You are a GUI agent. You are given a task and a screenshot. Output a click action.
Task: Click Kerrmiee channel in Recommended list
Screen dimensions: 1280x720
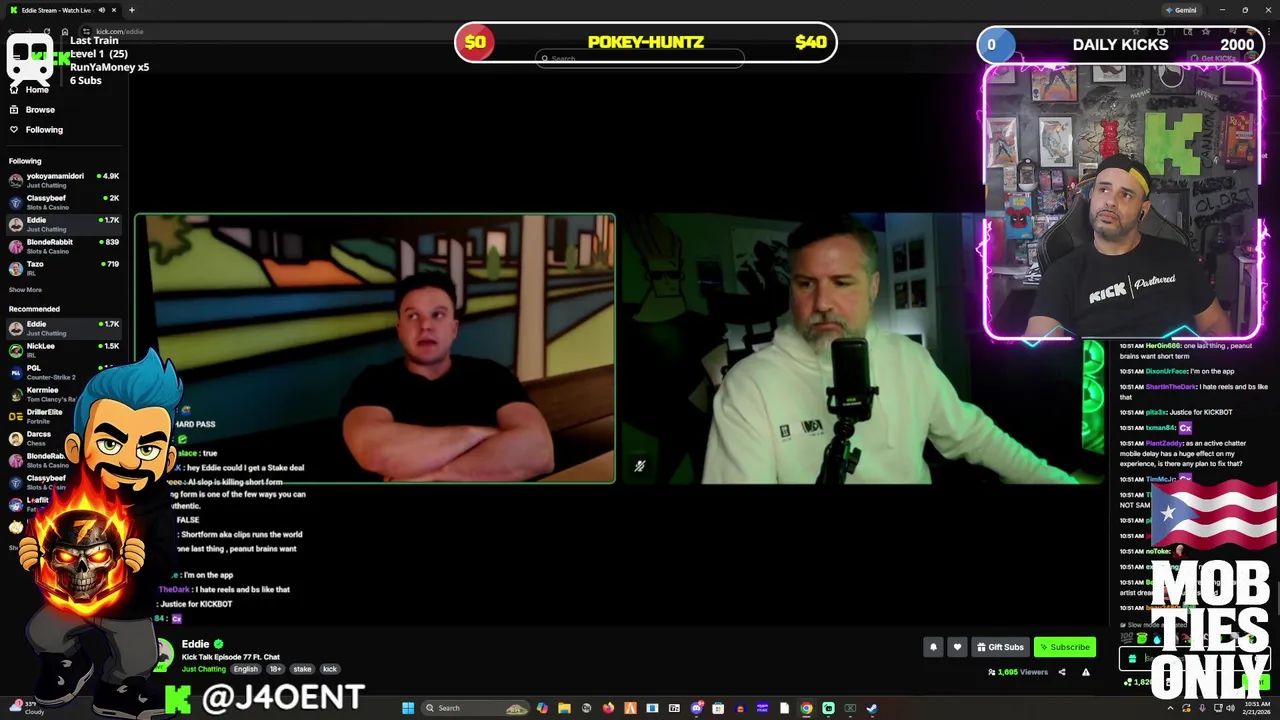[64, 394]
